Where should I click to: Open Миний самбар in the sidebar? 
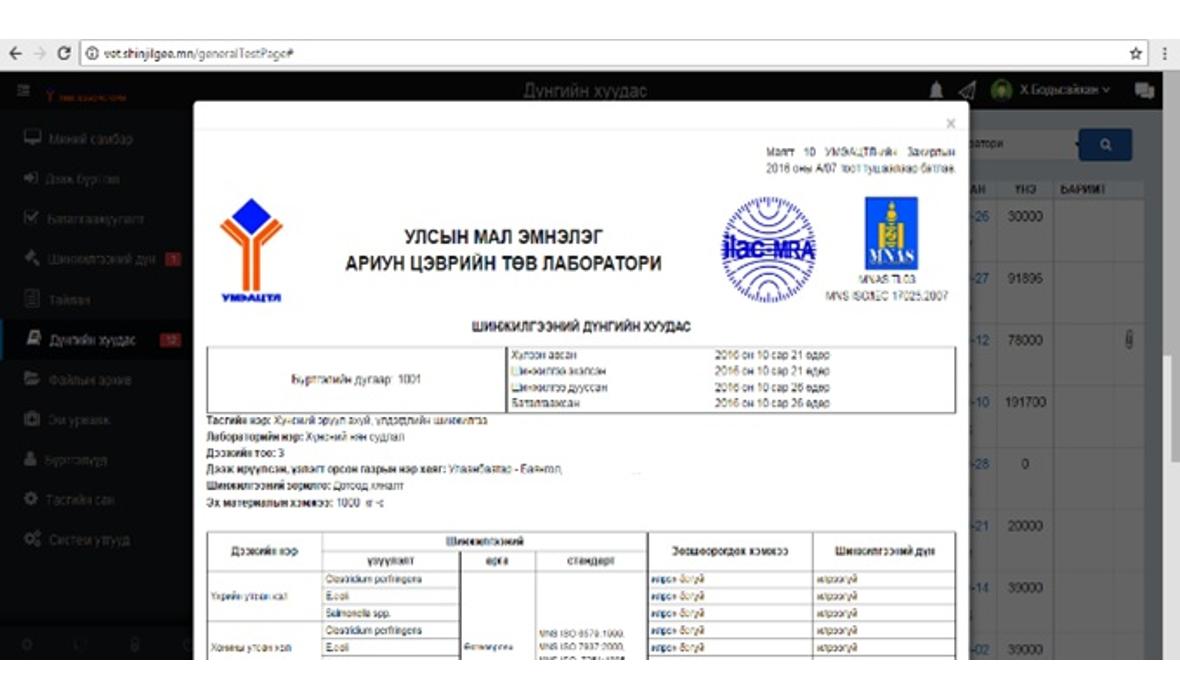point(79,138)
